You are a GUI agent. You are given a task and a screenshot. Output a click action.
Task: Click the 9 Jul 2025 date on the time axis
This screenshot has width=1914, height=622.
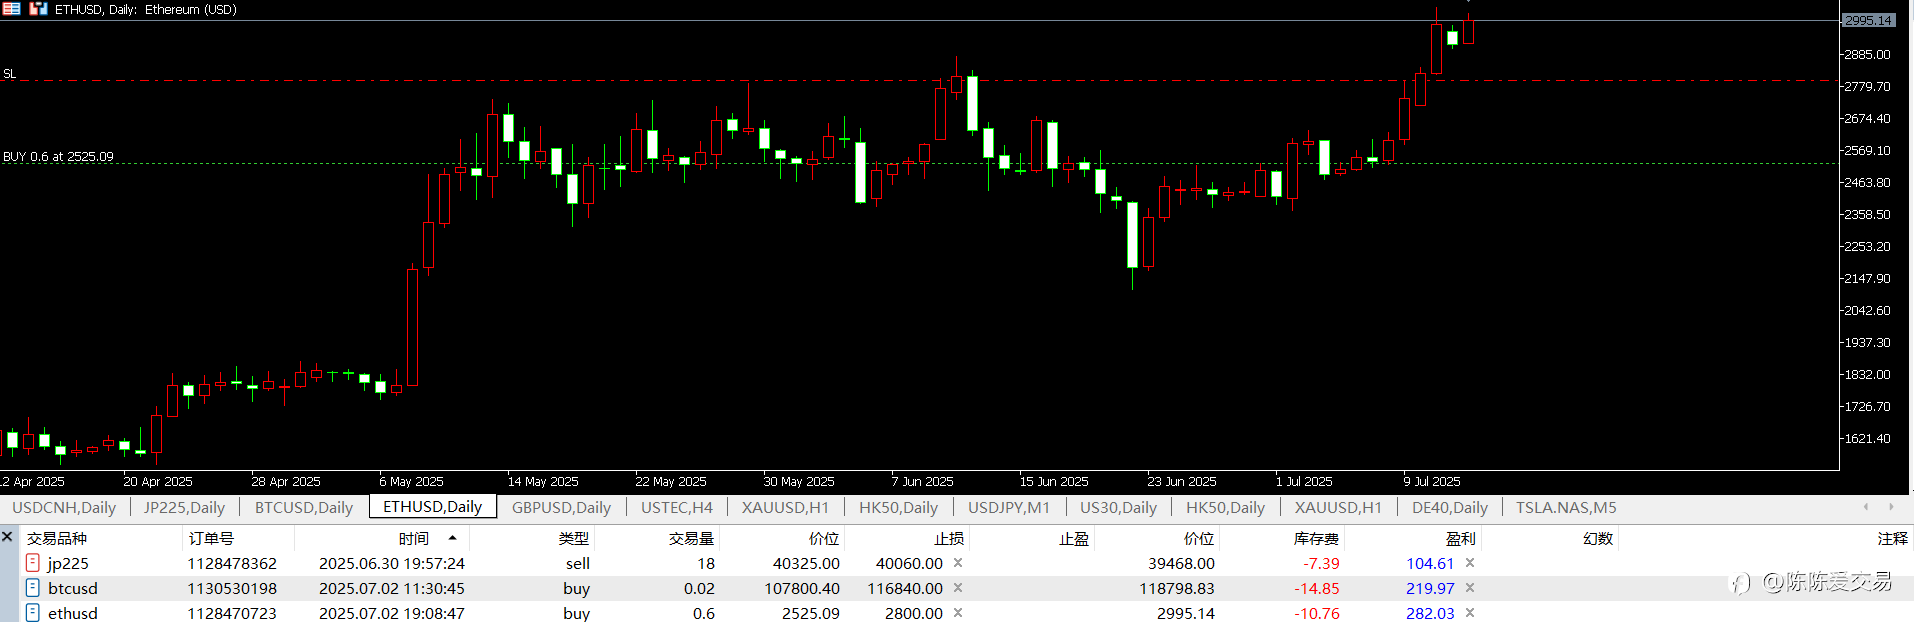point(1432,481)
